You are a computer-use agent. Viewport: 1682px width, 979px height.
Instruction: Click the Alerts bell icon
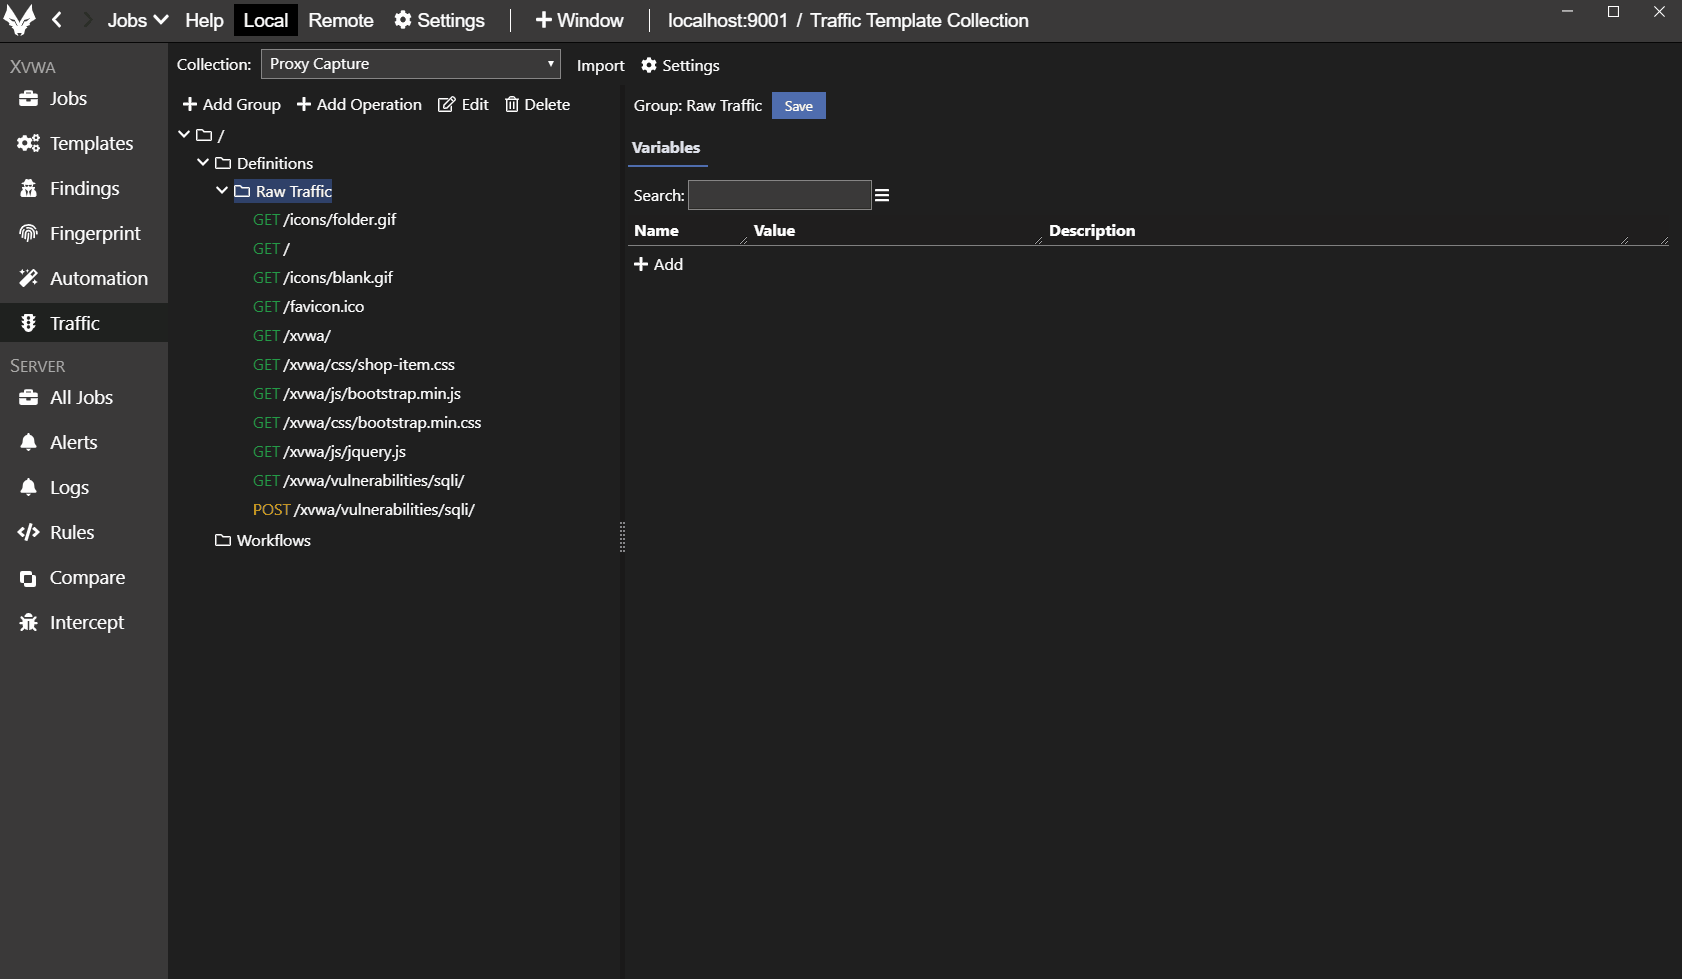click(x=28, y=442)
